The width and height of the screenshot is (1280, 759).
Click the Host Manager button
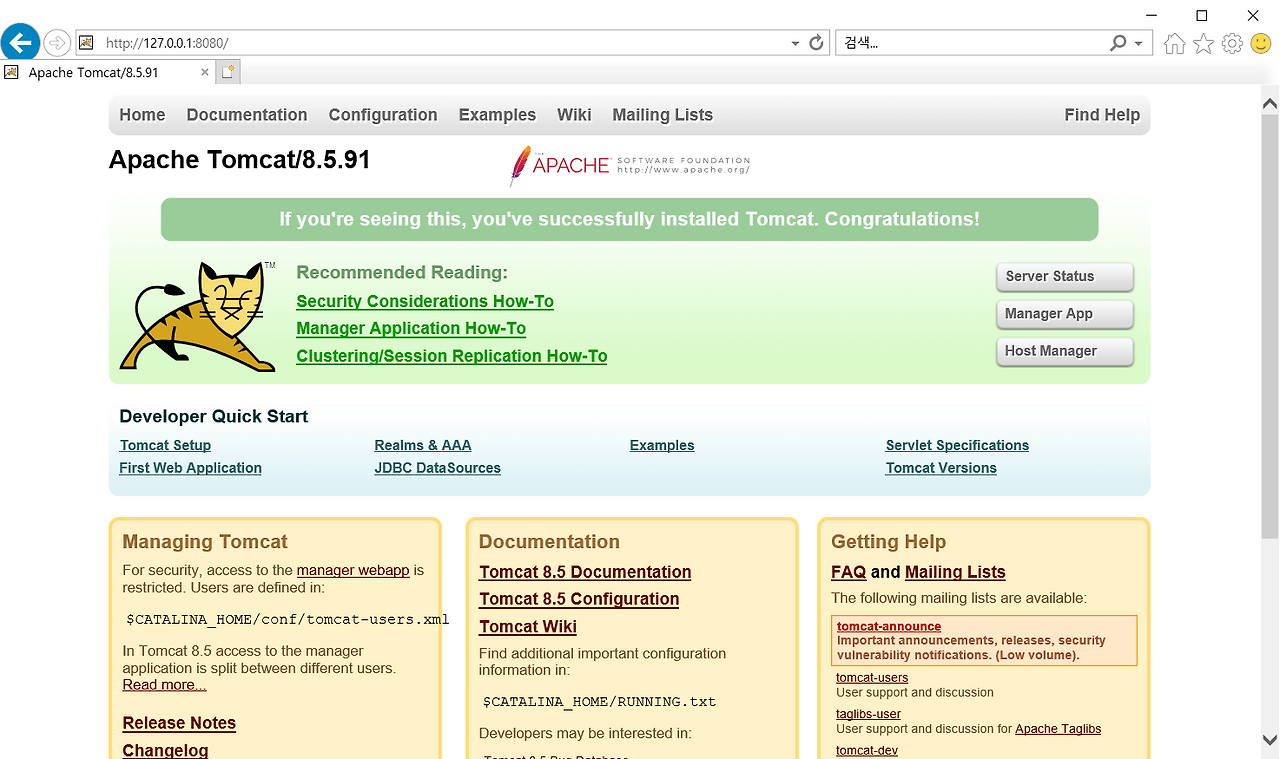pyautogui.click(x=1064, y=351)
